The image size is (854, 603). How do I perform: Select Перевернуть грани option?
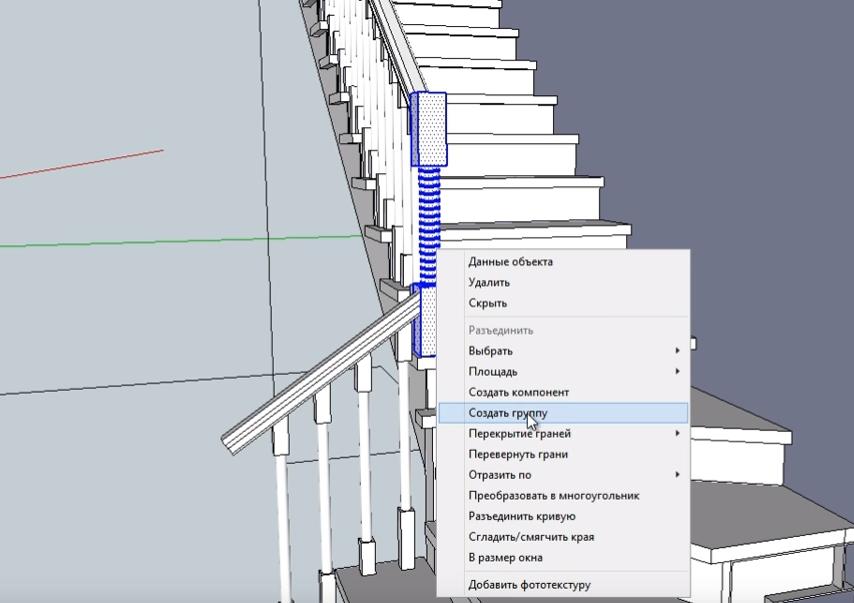[x=518, y=454]
